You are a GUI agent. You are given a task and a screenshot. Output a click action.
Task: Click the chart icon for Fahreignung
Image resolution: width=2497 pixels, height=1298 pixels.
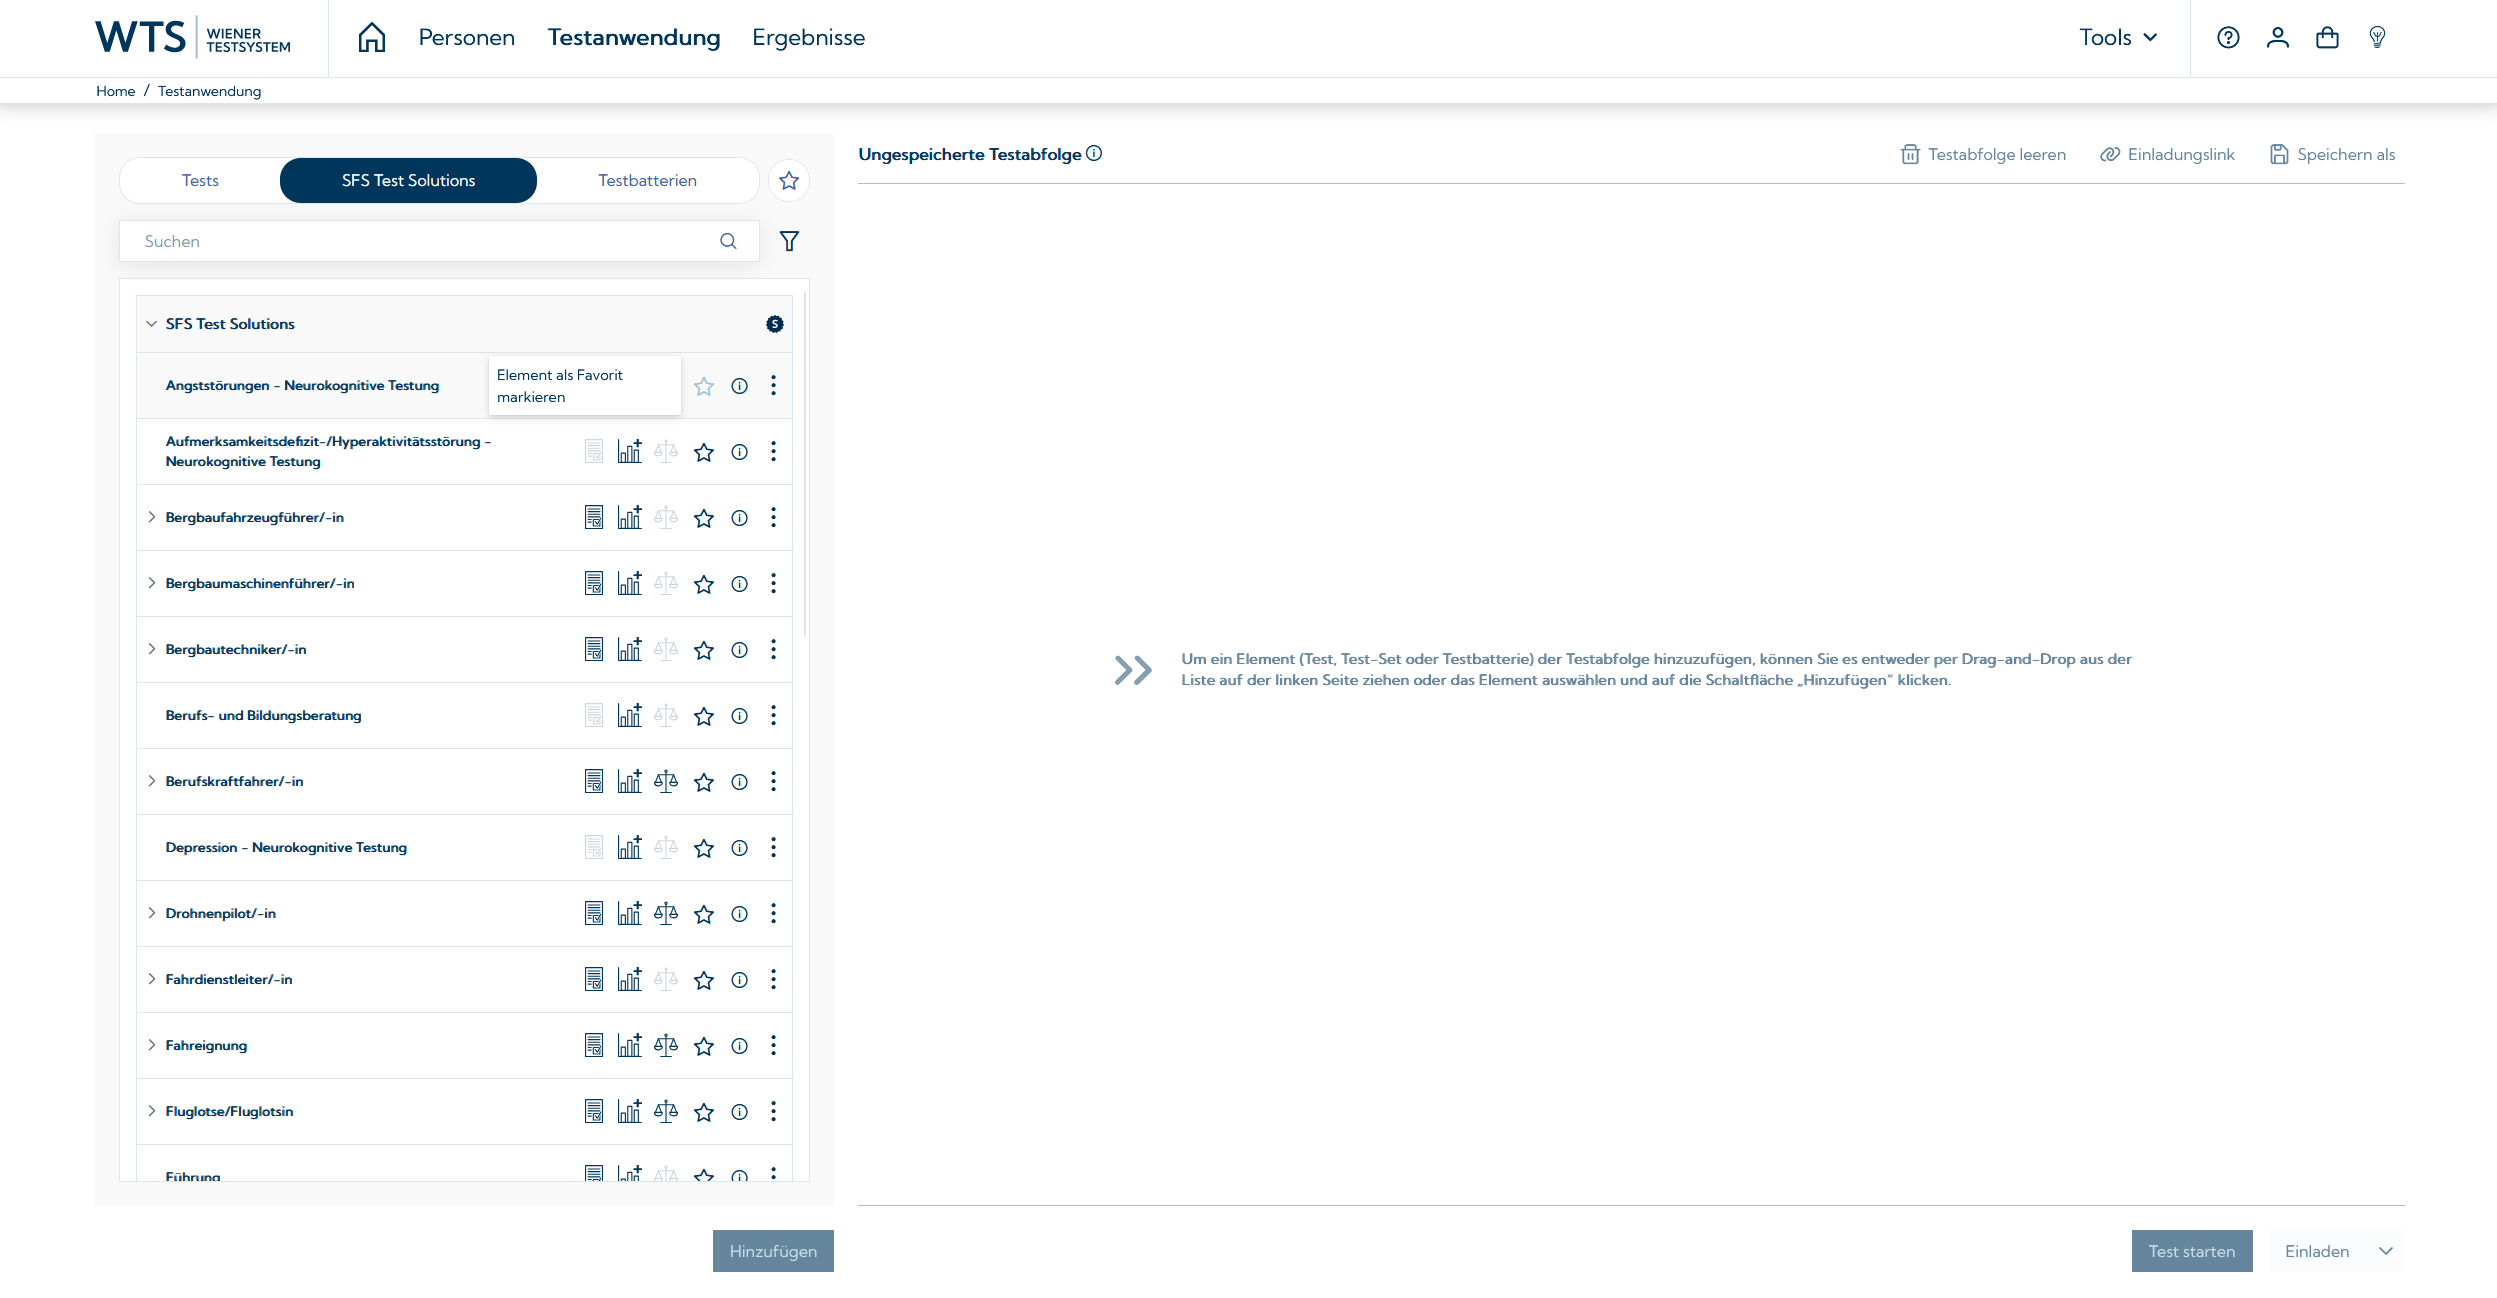629,1045
